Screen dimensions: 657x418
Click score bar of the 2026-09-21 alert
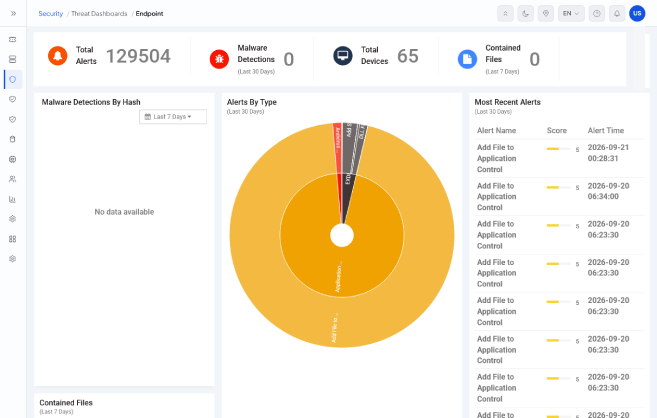[559, 149]
